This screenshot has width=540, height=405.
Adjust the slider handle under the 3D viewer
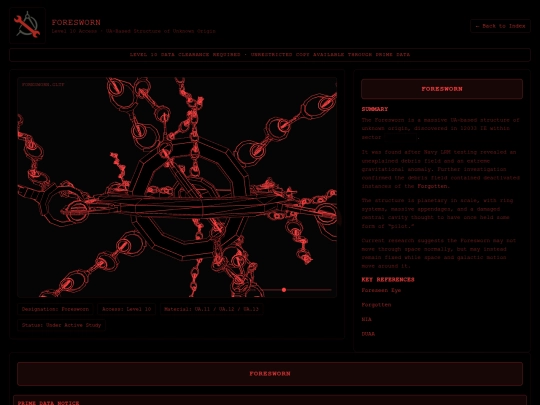point(284,290)
